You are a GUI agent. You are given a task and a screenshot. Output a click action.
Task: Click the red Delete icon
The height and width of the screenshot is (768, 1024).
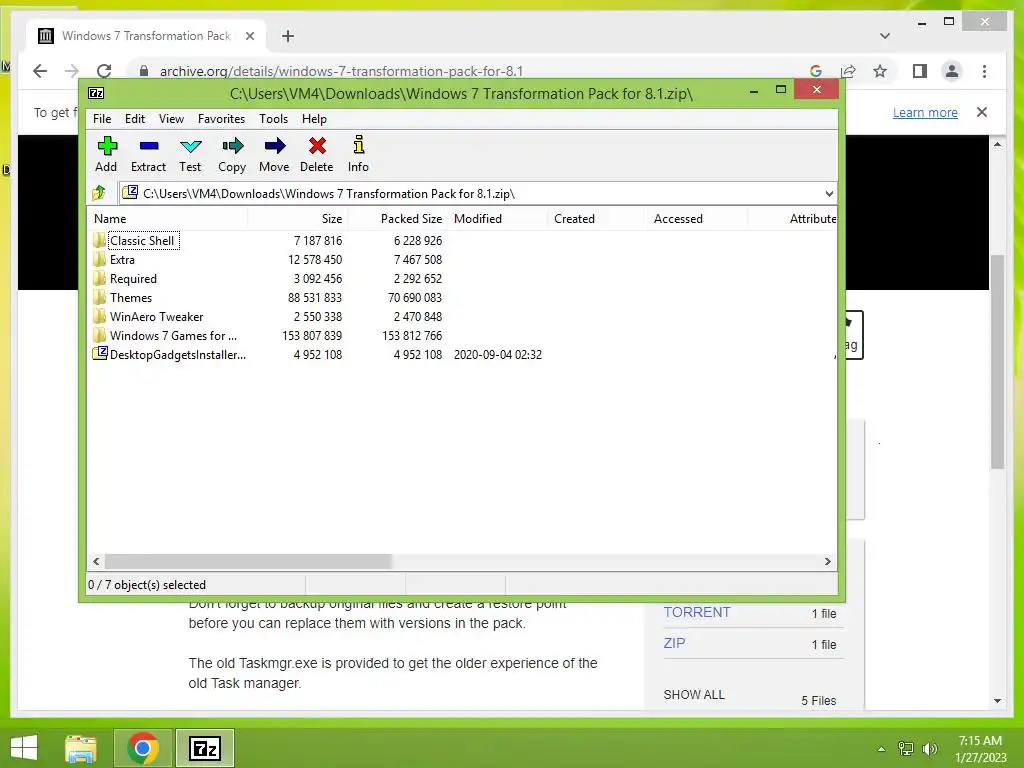click(317, 146)
